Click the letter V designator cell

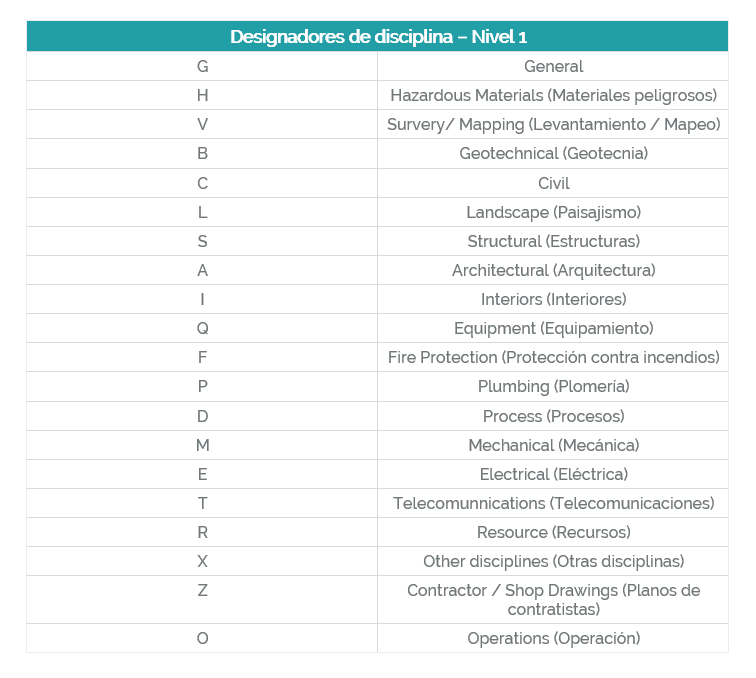coord(202,125)
